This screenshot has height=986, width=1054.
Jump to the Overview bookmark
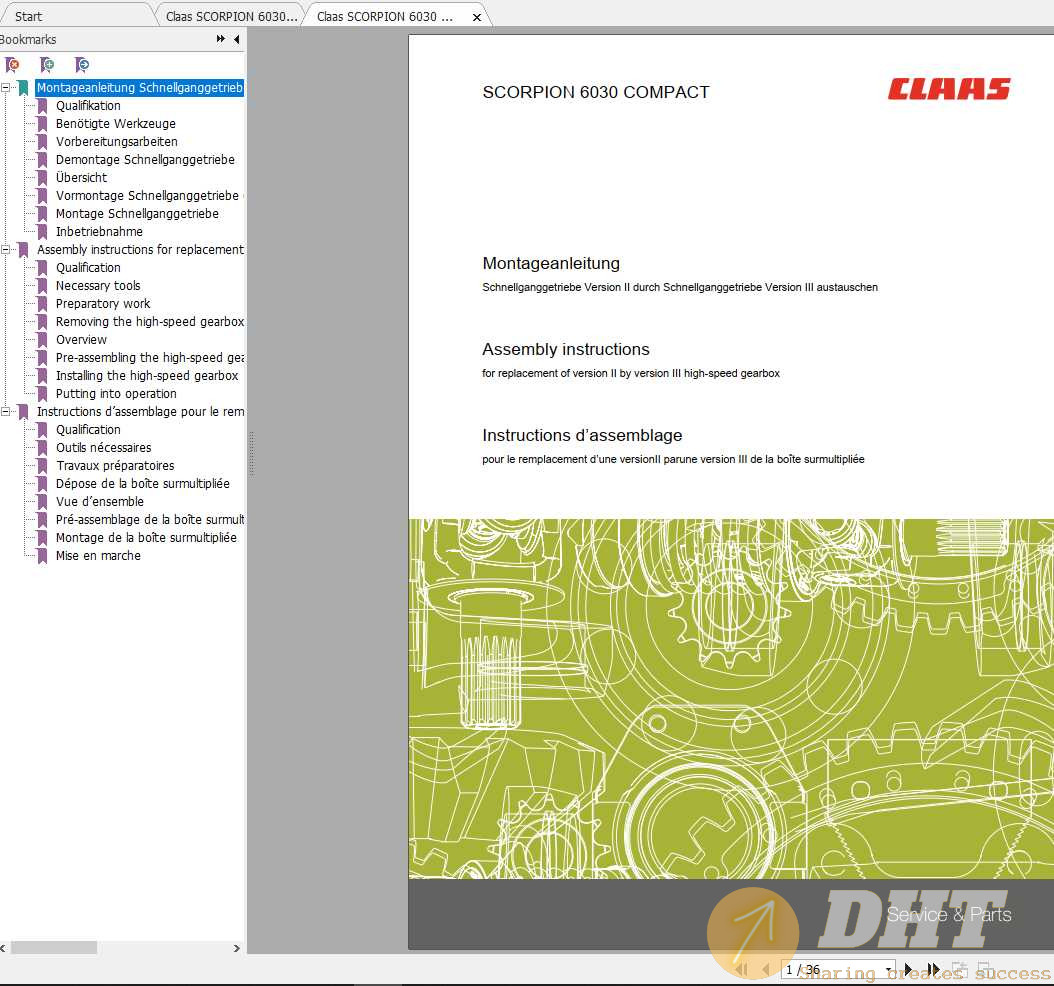[x=81, y=339]
